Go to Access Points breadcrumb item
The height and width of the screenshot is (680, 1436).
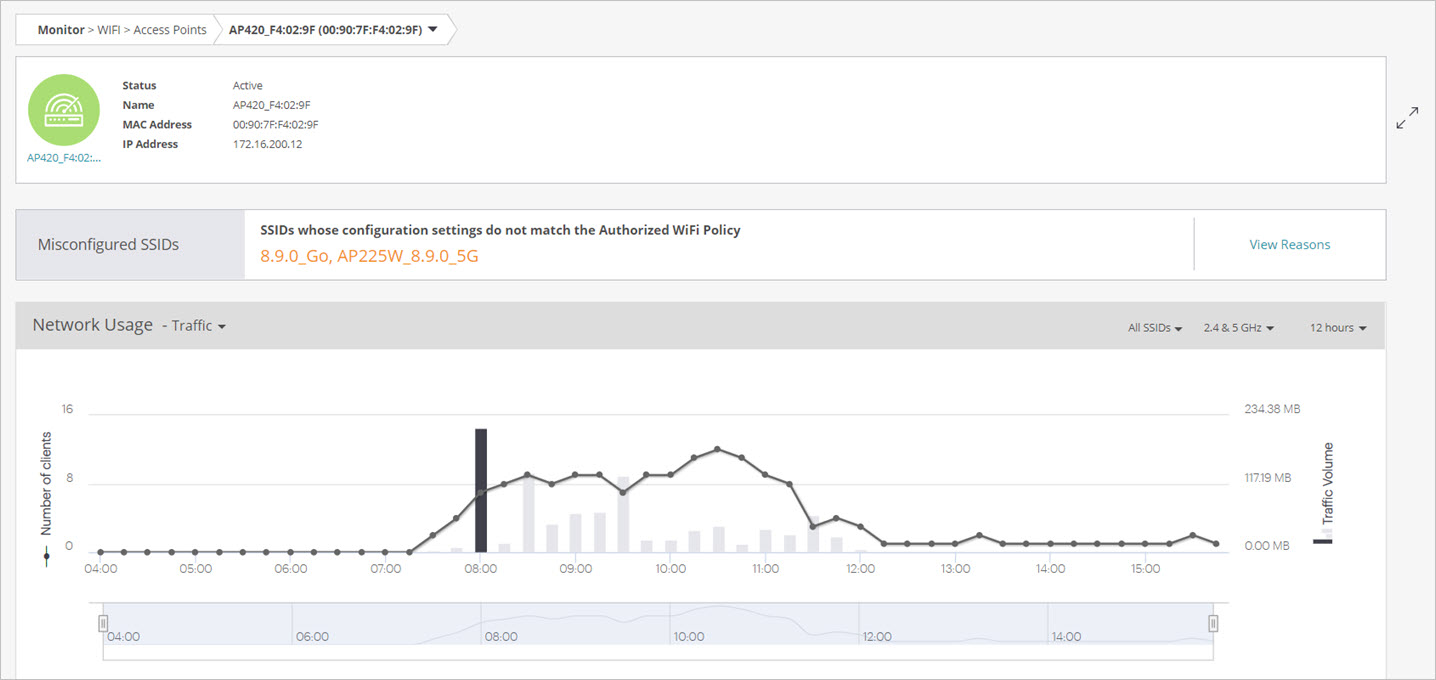point(170,30)
